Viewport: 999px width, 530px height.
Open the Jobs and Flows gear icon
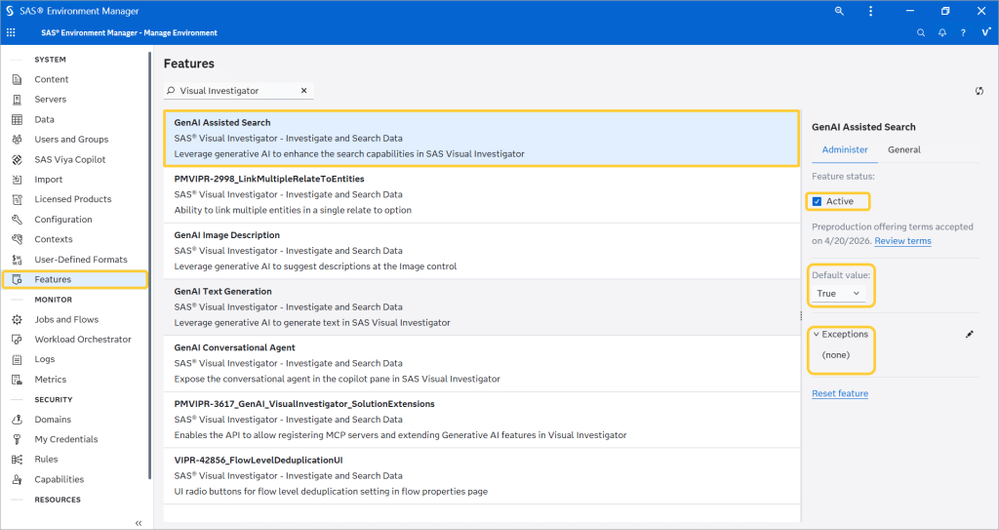click(x=17, y=320)
